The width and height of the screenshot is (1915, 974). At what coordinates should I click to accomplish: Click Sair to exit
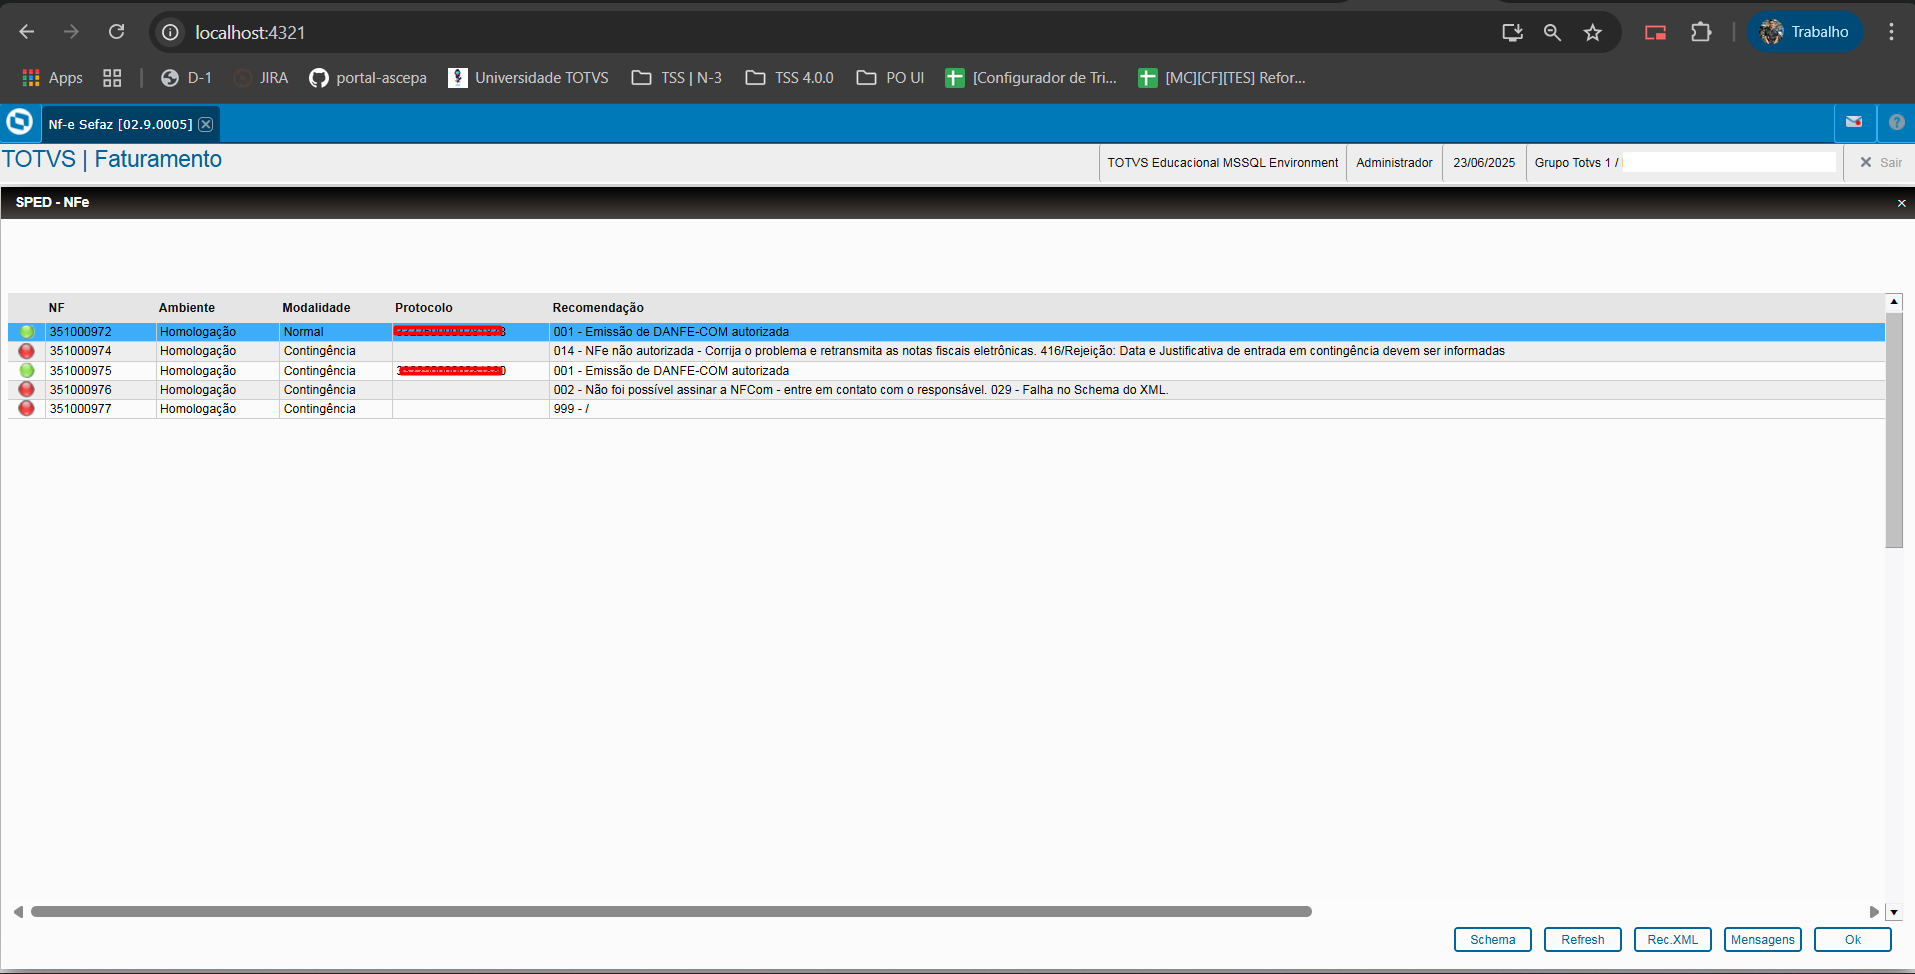tap(1880, 163)
